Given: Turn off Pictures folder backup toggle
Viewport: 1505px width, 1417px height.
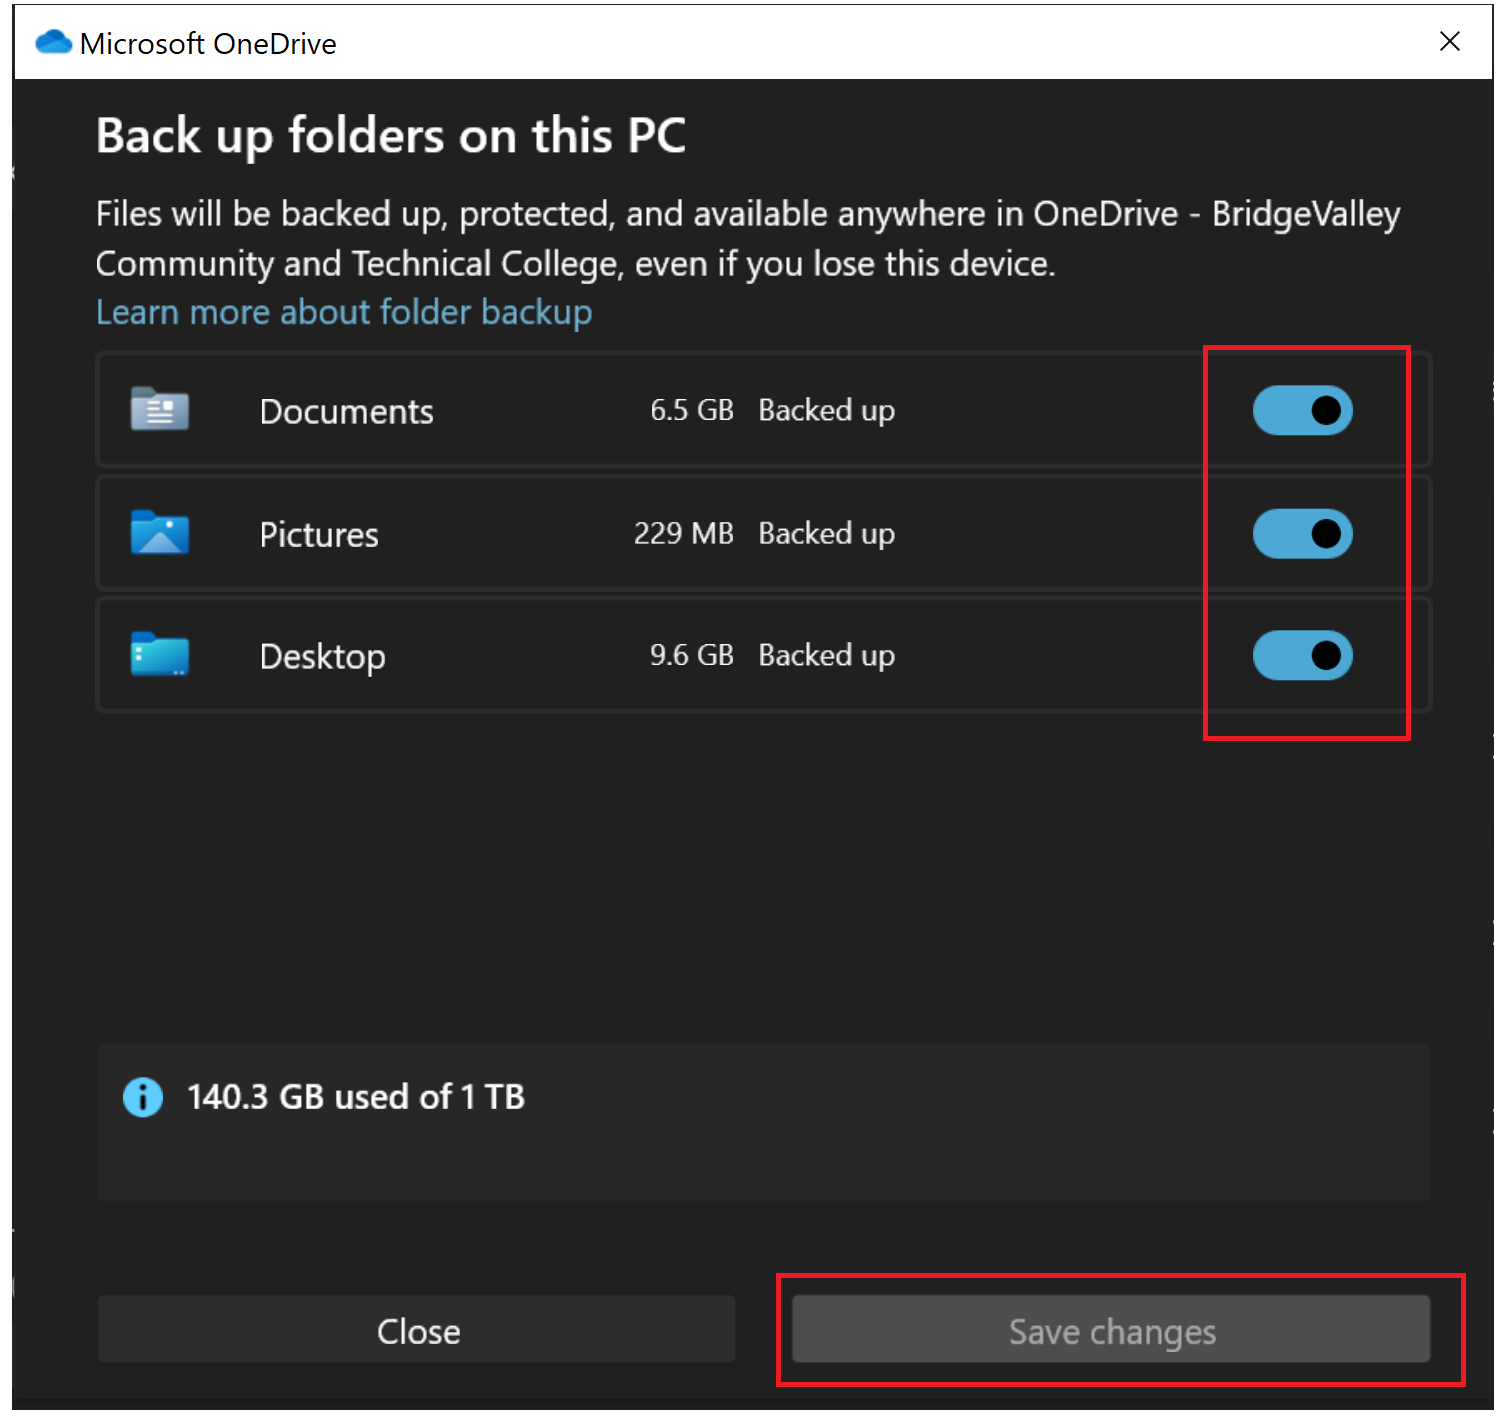Looking at the screenshot, I should click(1302, 533).
